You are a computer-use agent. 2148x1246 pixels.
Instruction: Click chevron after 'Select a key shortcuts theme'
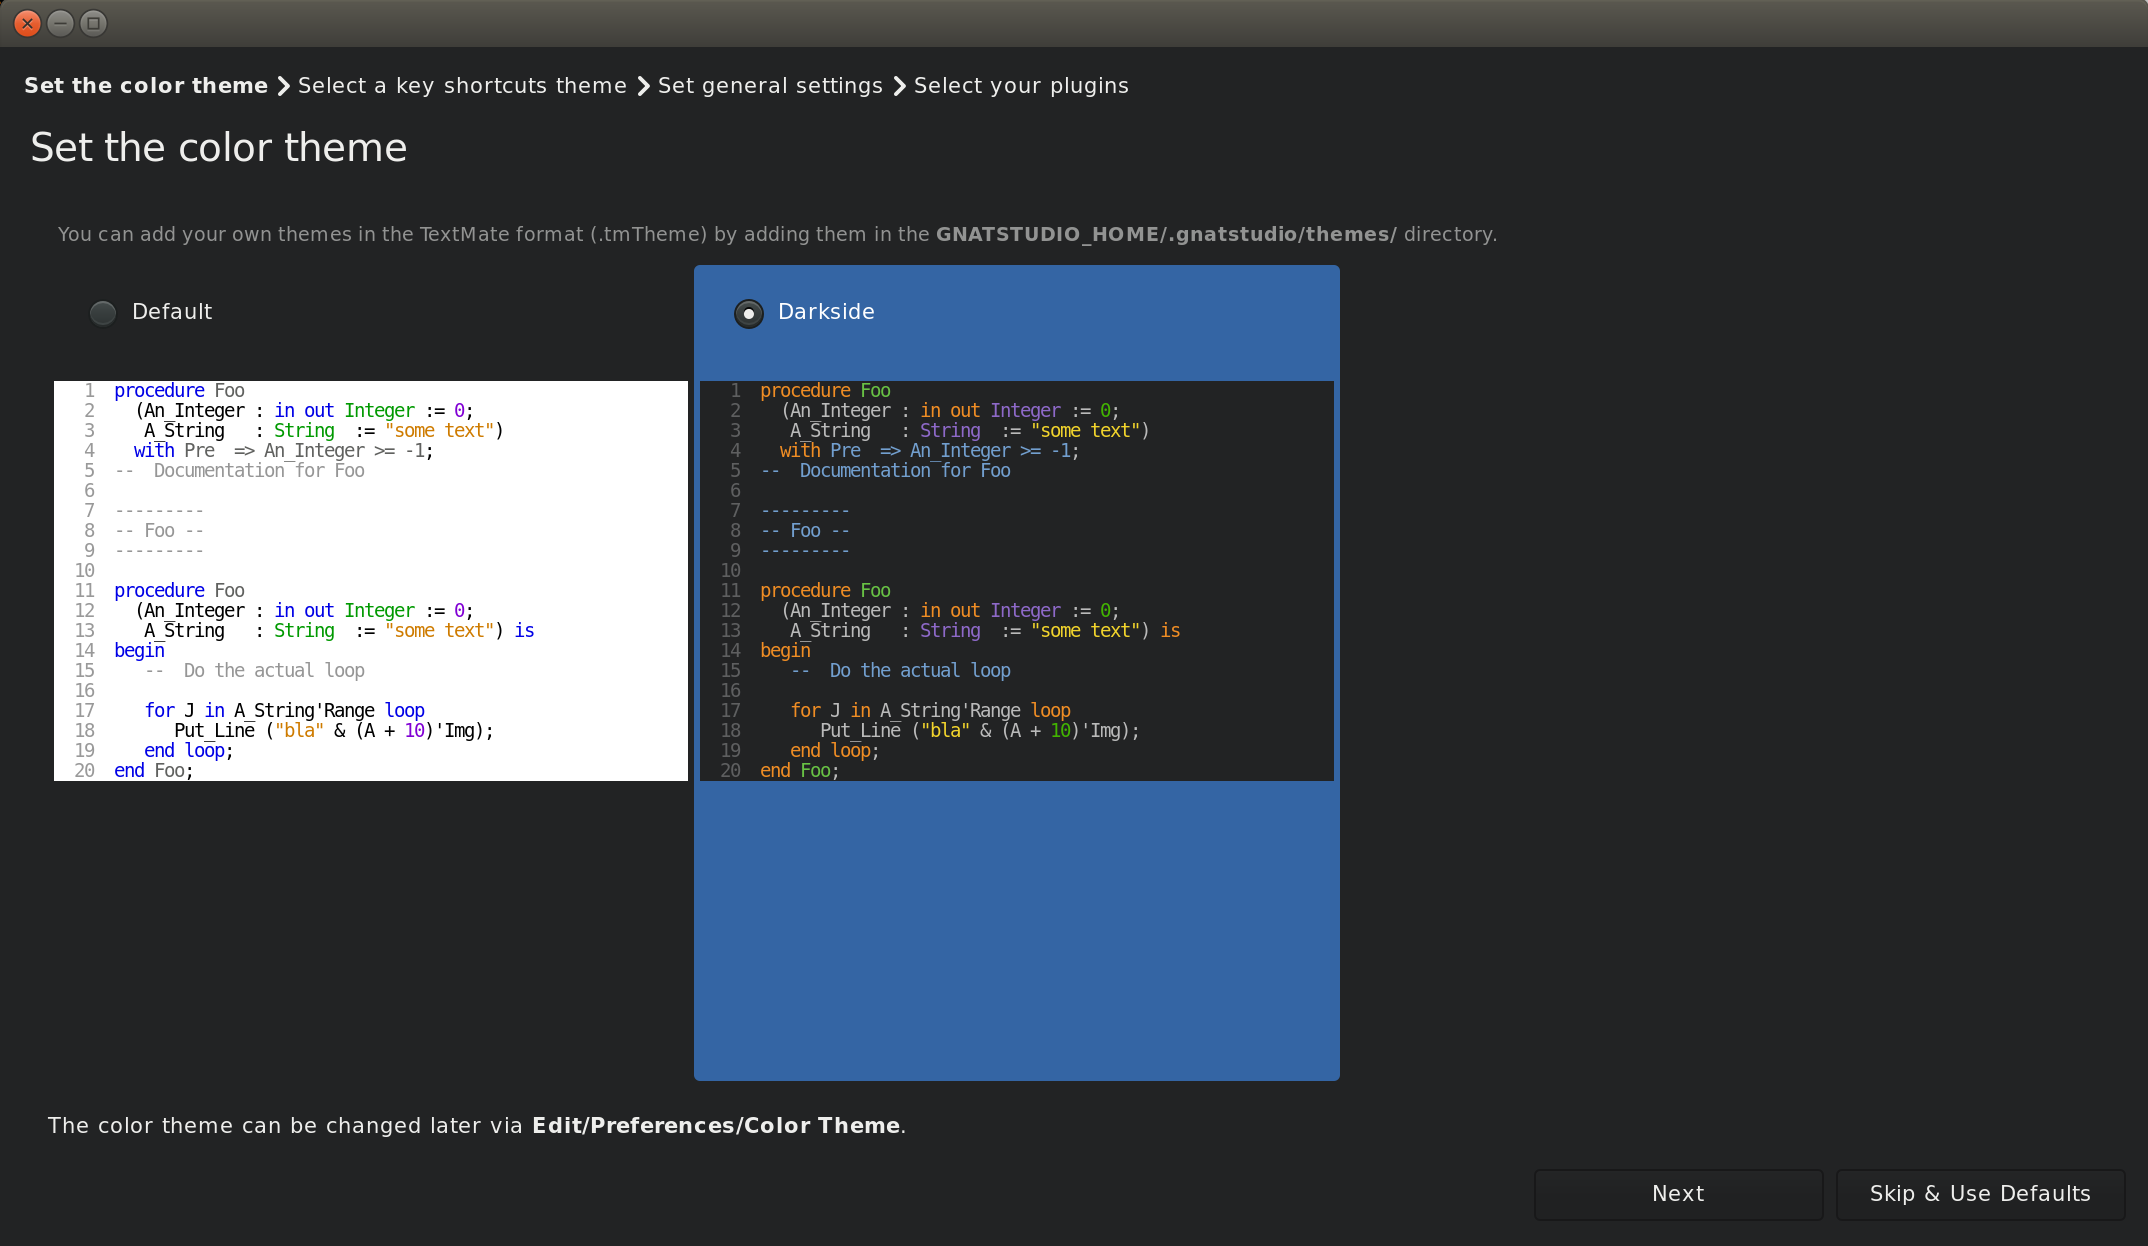pyautogui.click(x=643, y=86)
